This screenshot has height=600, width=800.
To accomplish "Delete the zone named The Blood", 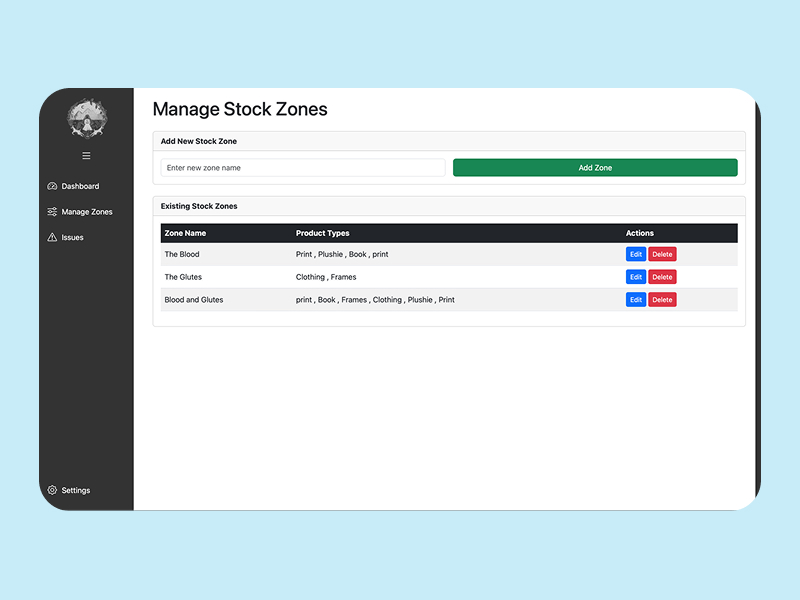I will tap(662, 254).
